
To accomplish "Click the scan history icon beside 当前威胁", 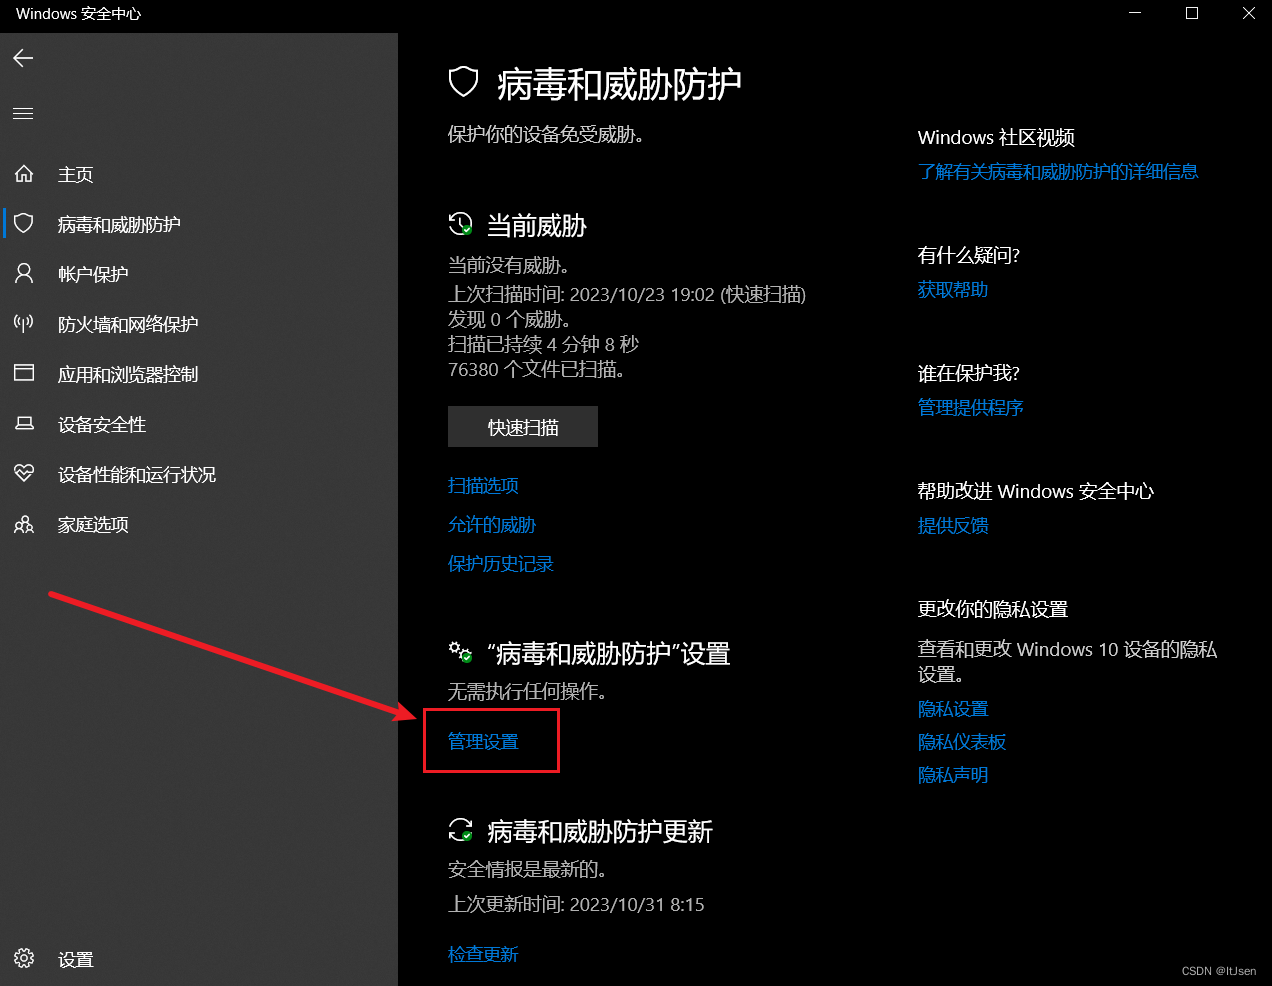I will pos(460,224).
